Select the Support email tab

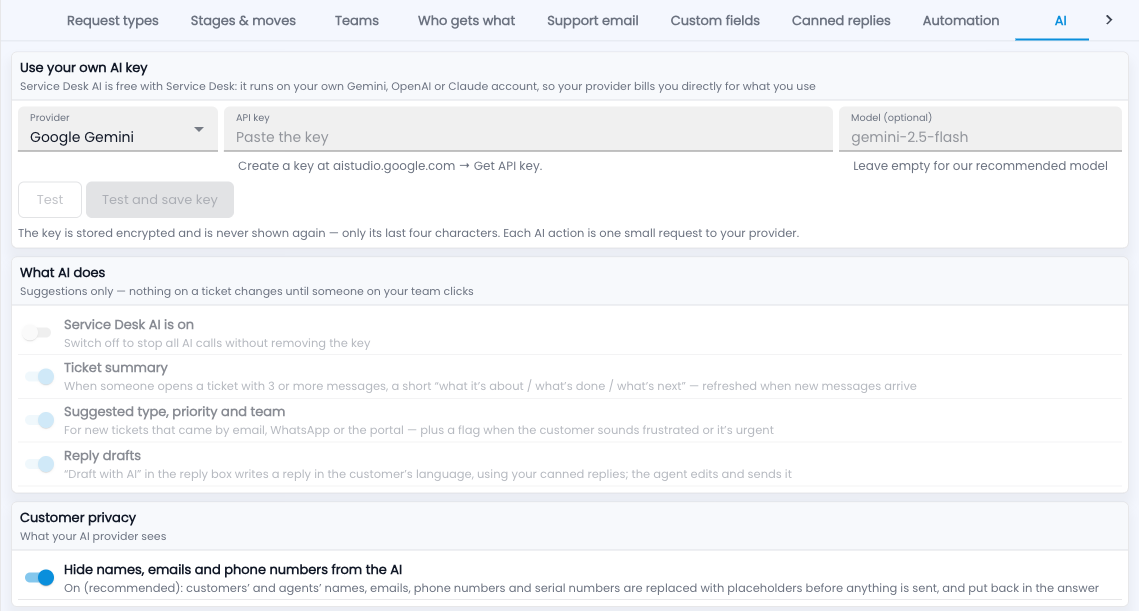[x=593, y=20]
